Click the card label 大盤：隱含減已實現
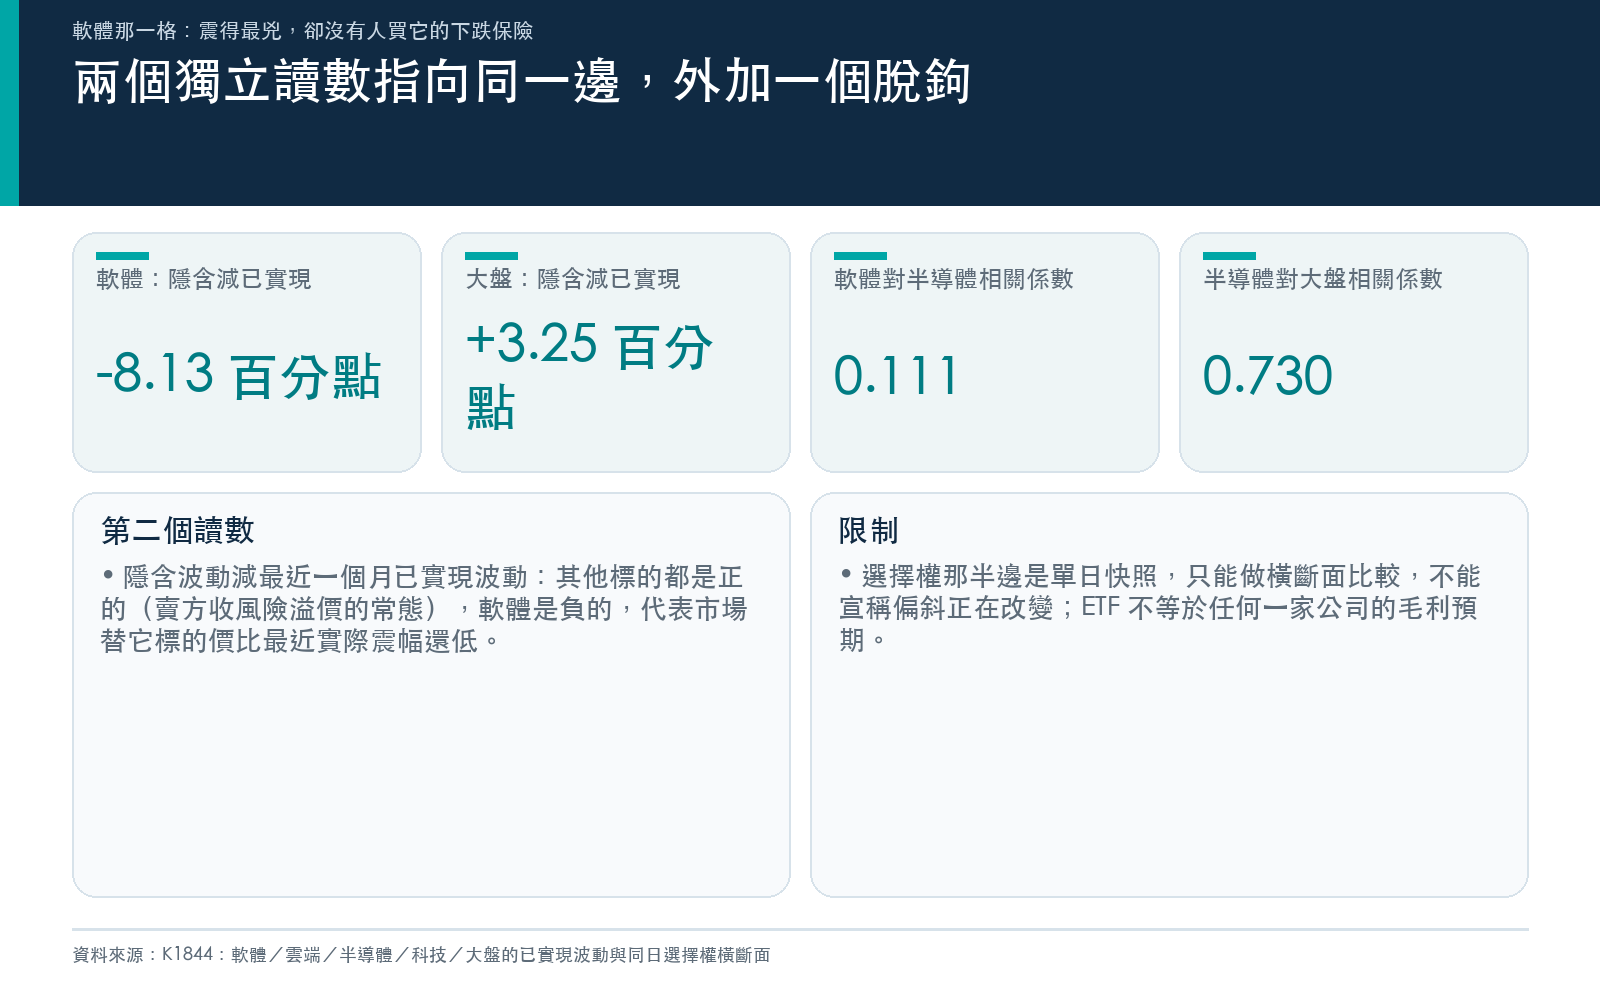The image size is (1600, 1000). (572, 279)
